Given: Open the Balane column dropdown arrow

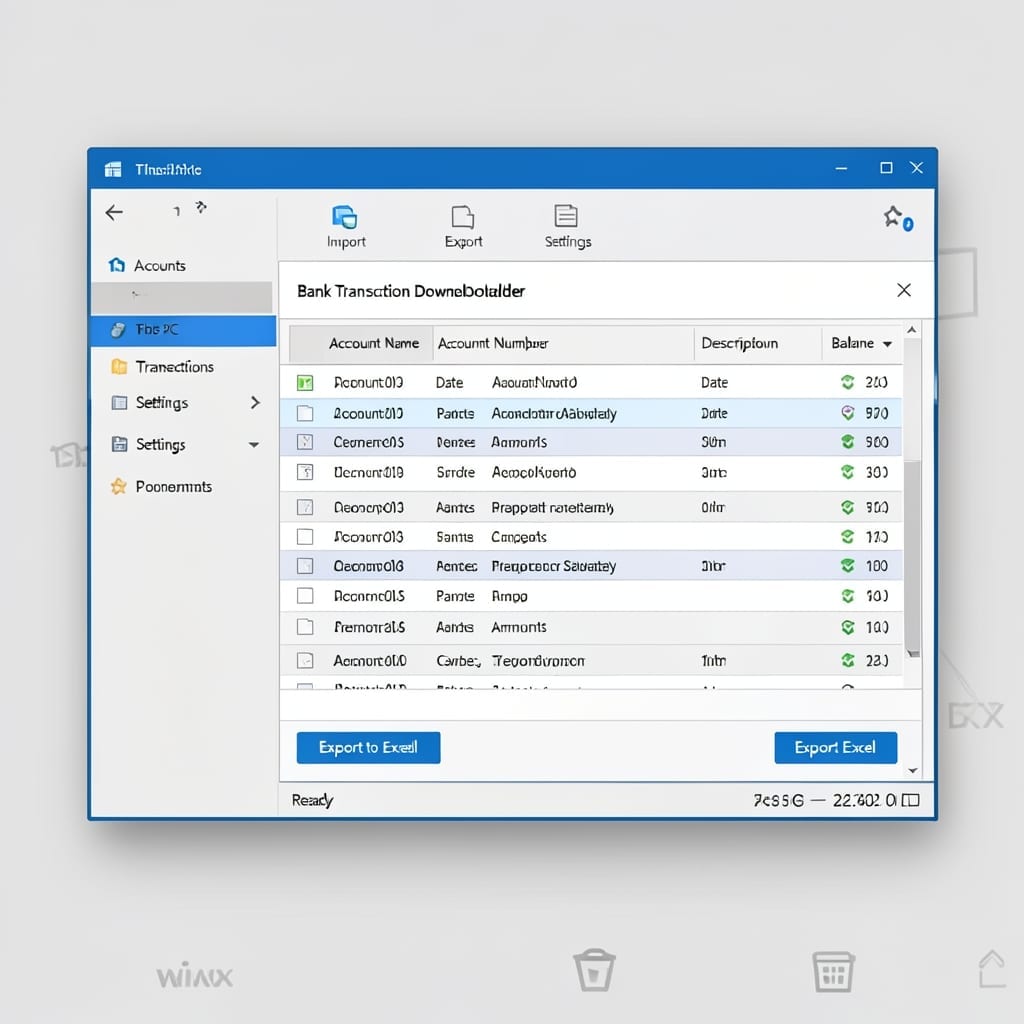Looking at the screenshot, I should [888, 344].
